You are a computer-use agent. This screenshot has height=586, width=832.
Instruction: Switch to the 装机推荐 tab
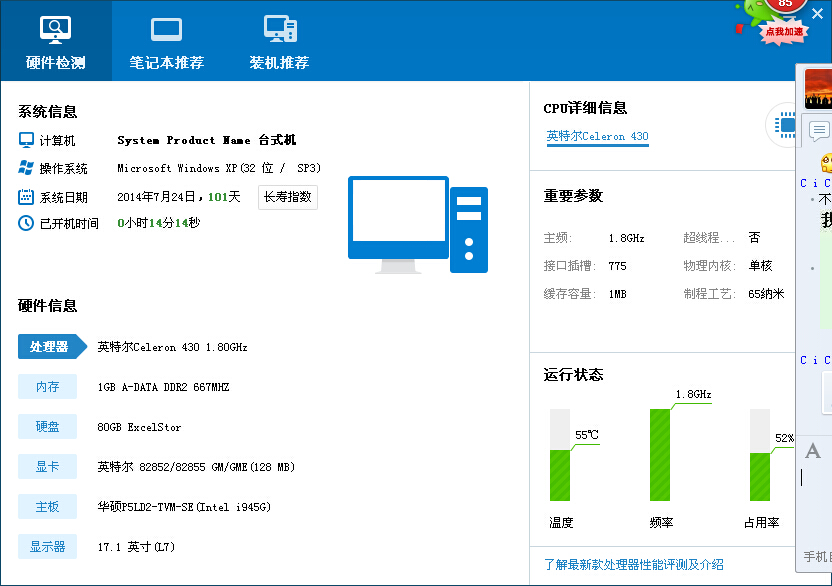tap(279, 41)
